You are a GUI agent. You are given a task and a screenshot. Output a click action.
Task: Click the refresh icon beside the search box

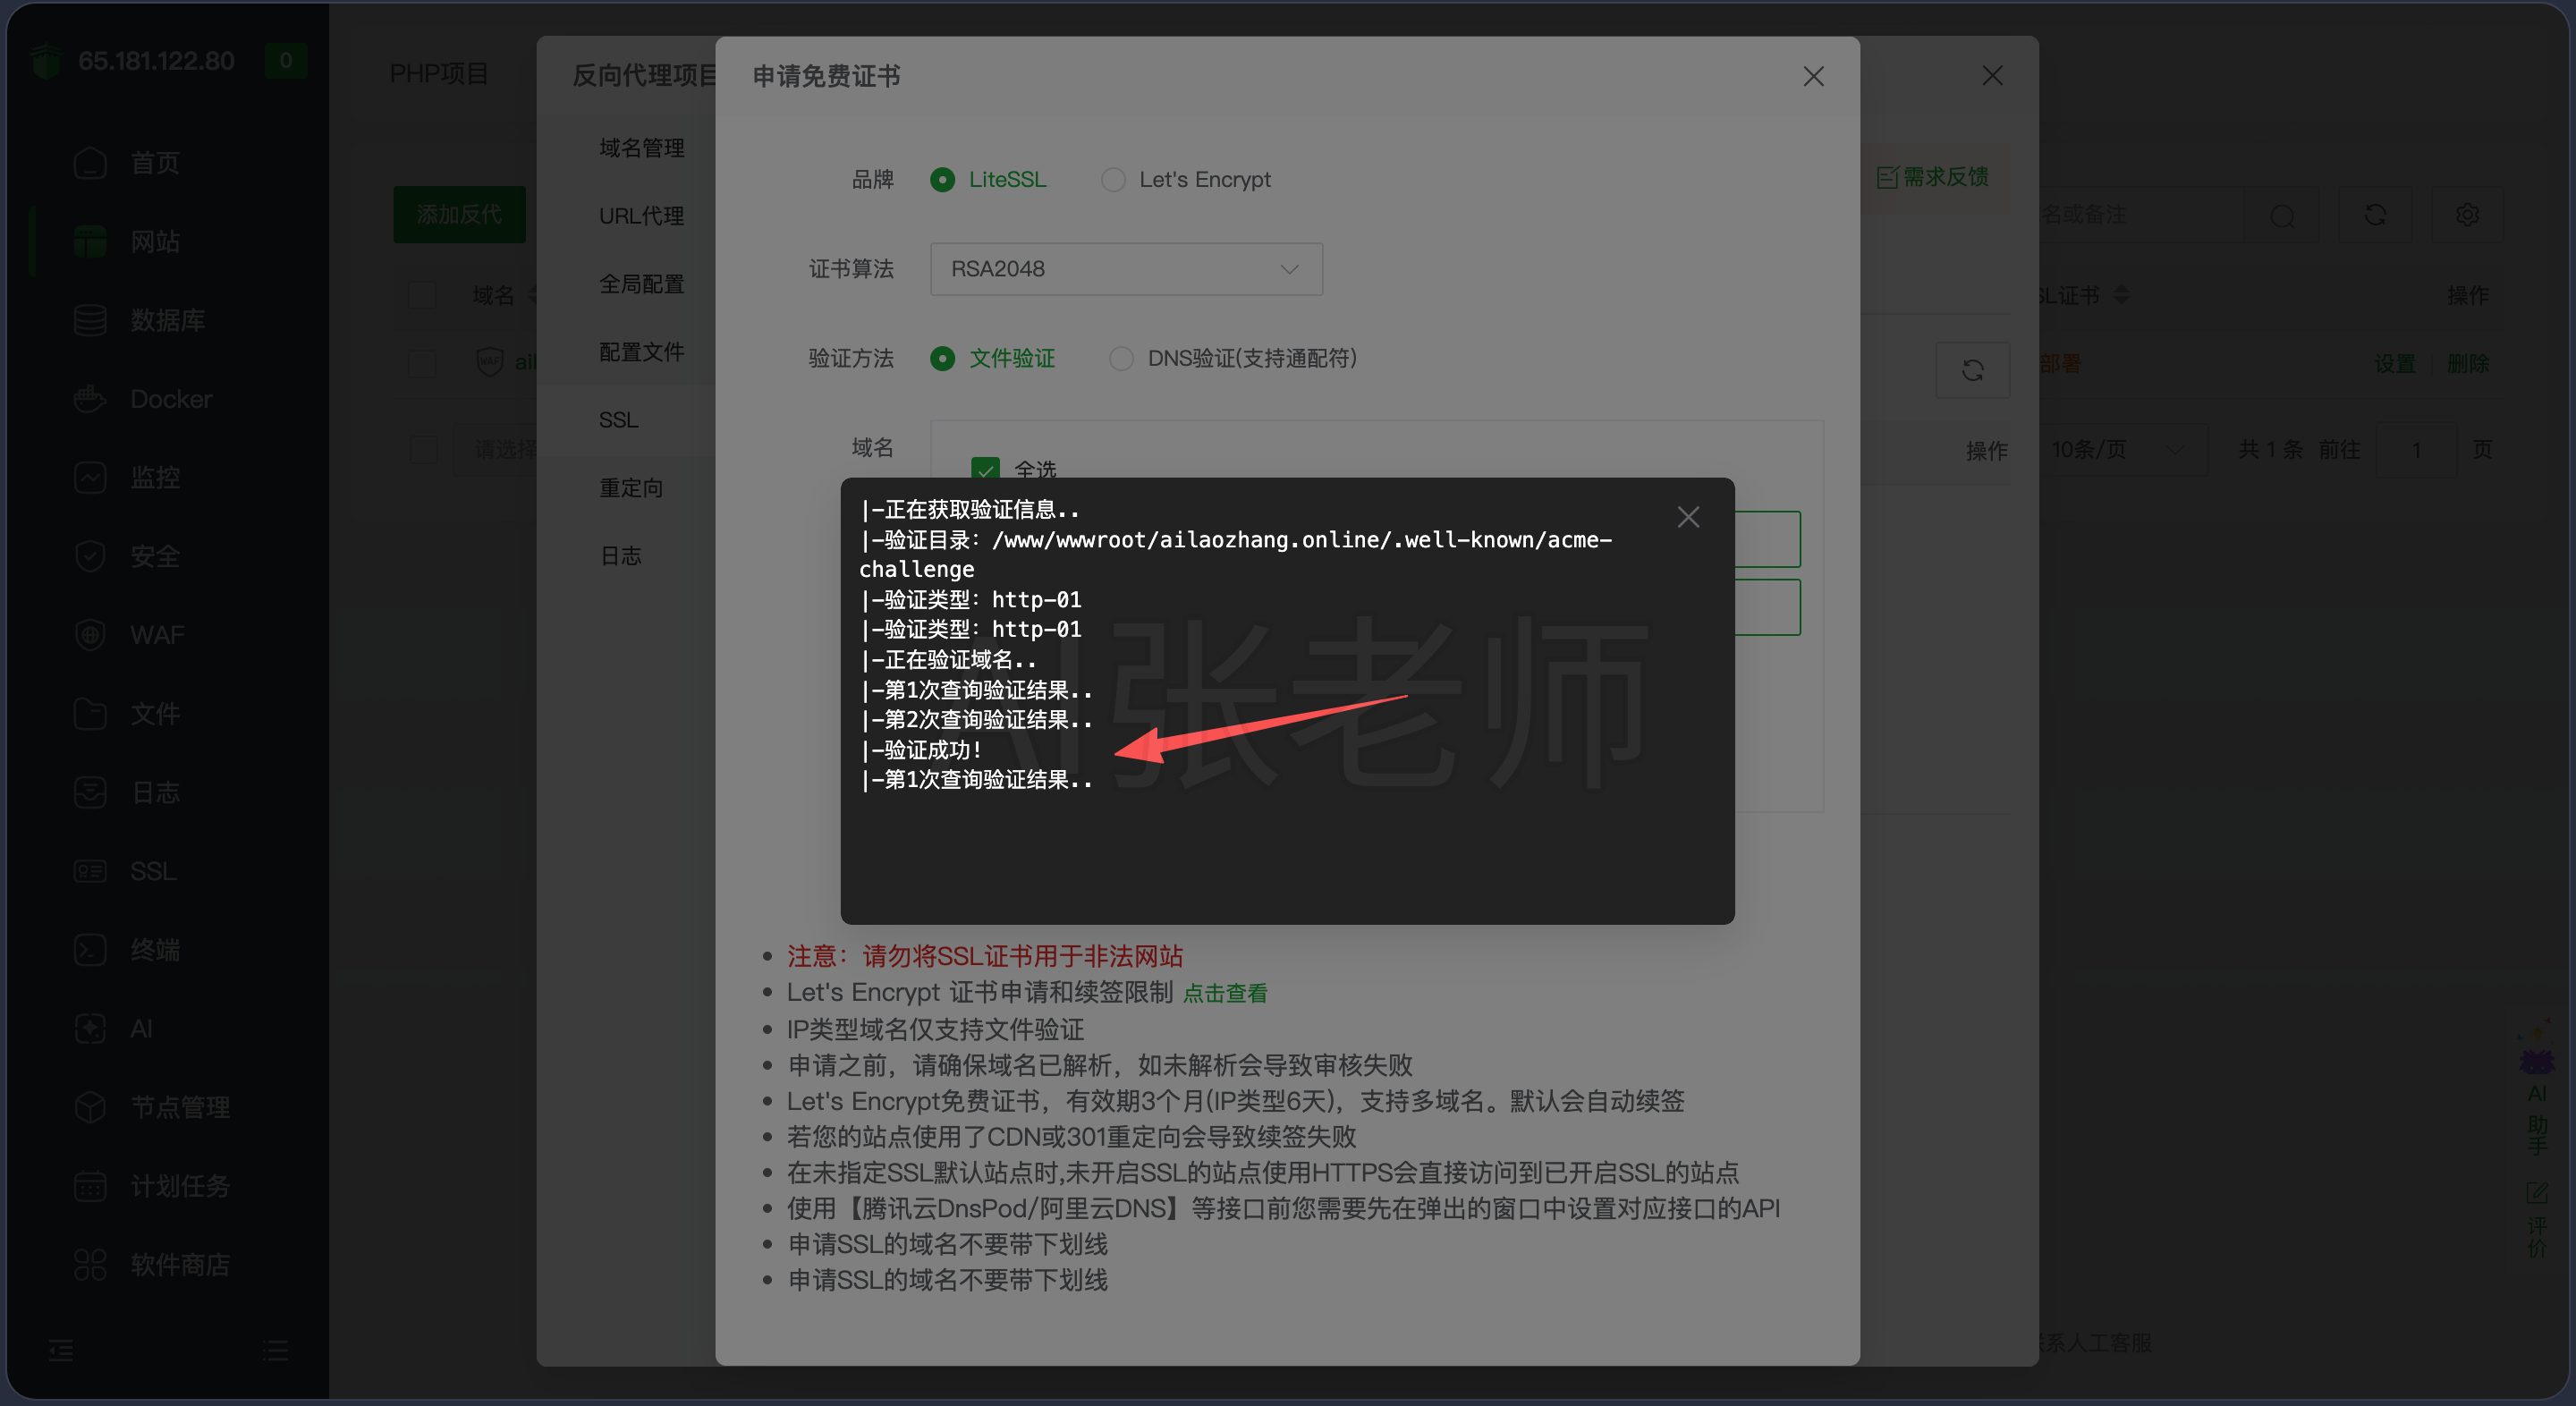(2375, 215)
